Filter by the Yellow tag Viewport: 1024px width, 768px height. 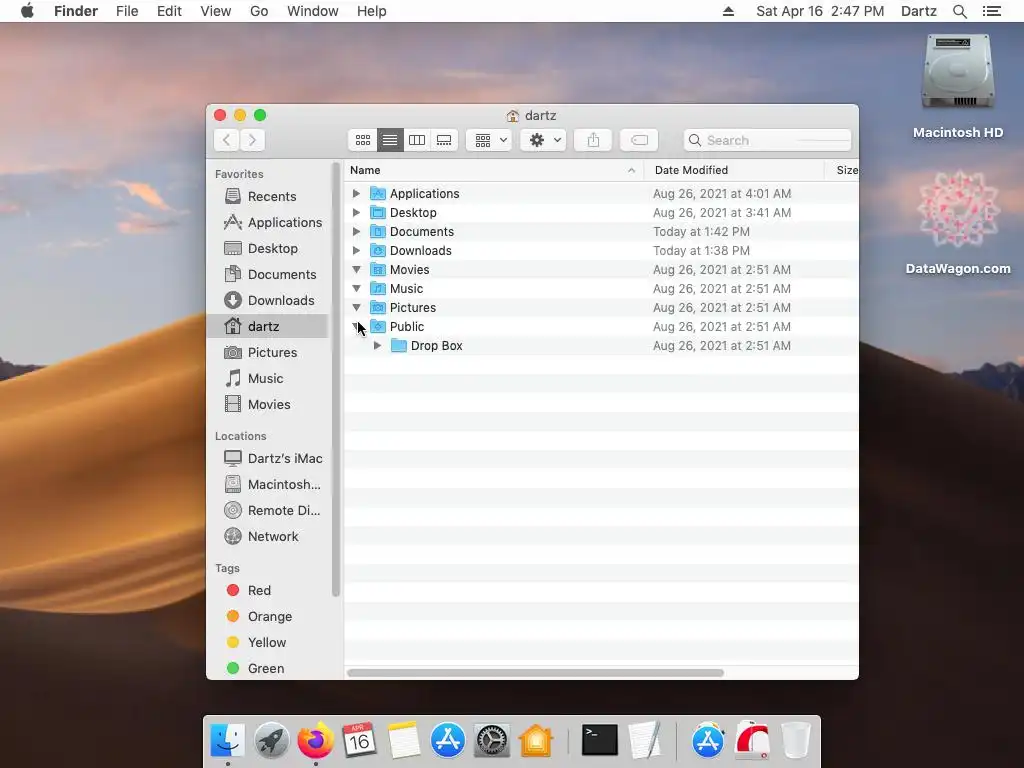268,643
